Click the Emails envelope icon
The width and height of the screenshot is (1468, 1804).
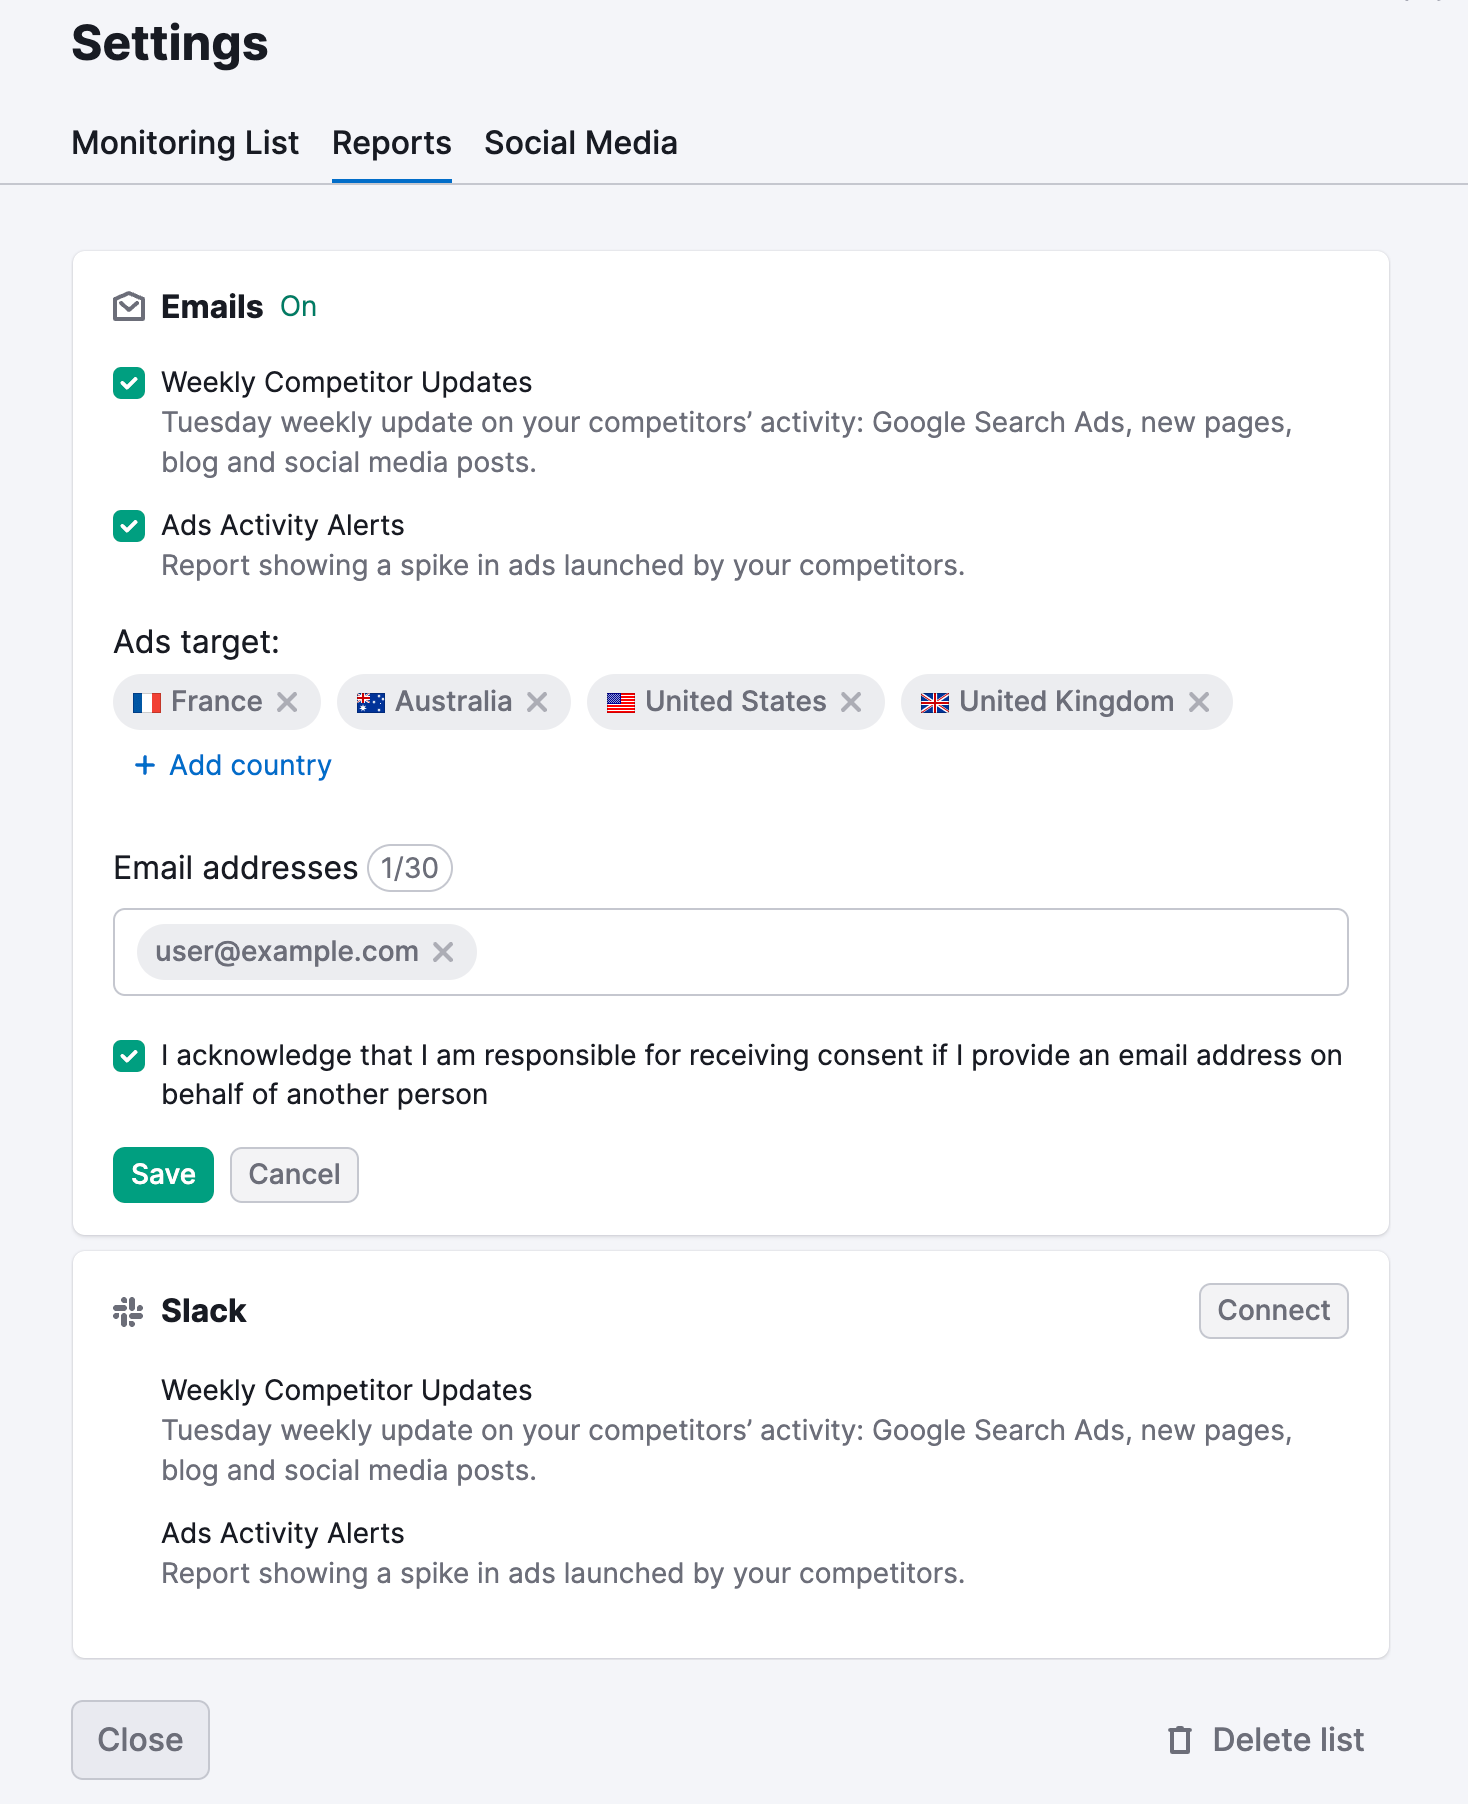pos(129,307)
